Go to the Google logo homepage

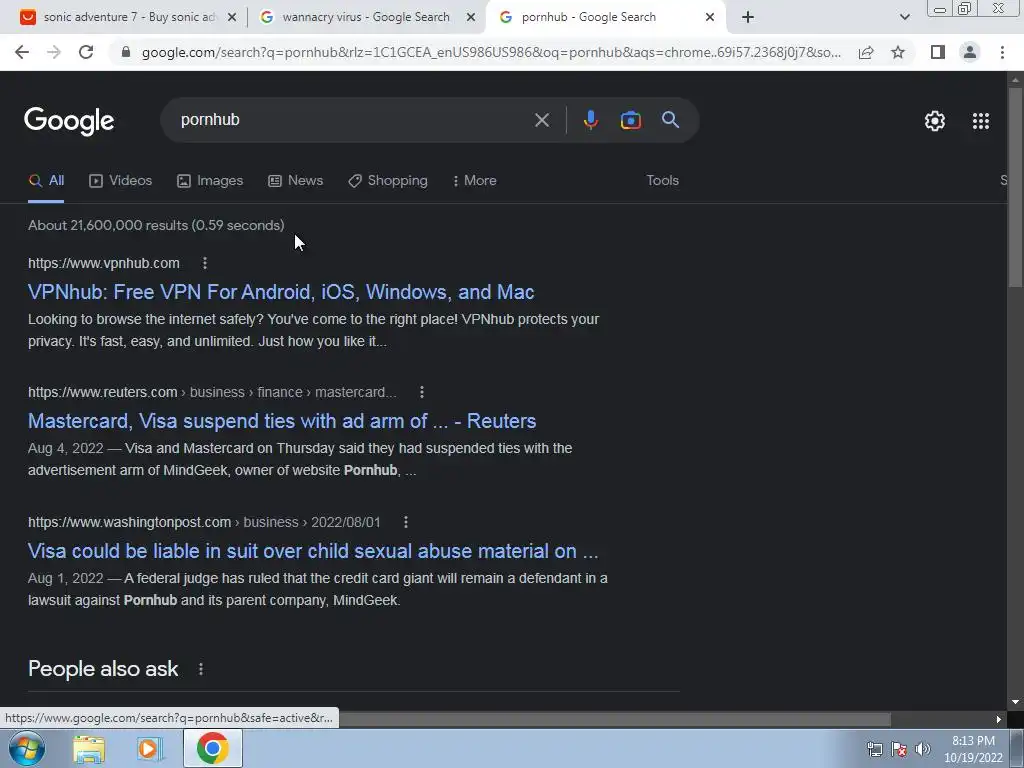(69, 121)
